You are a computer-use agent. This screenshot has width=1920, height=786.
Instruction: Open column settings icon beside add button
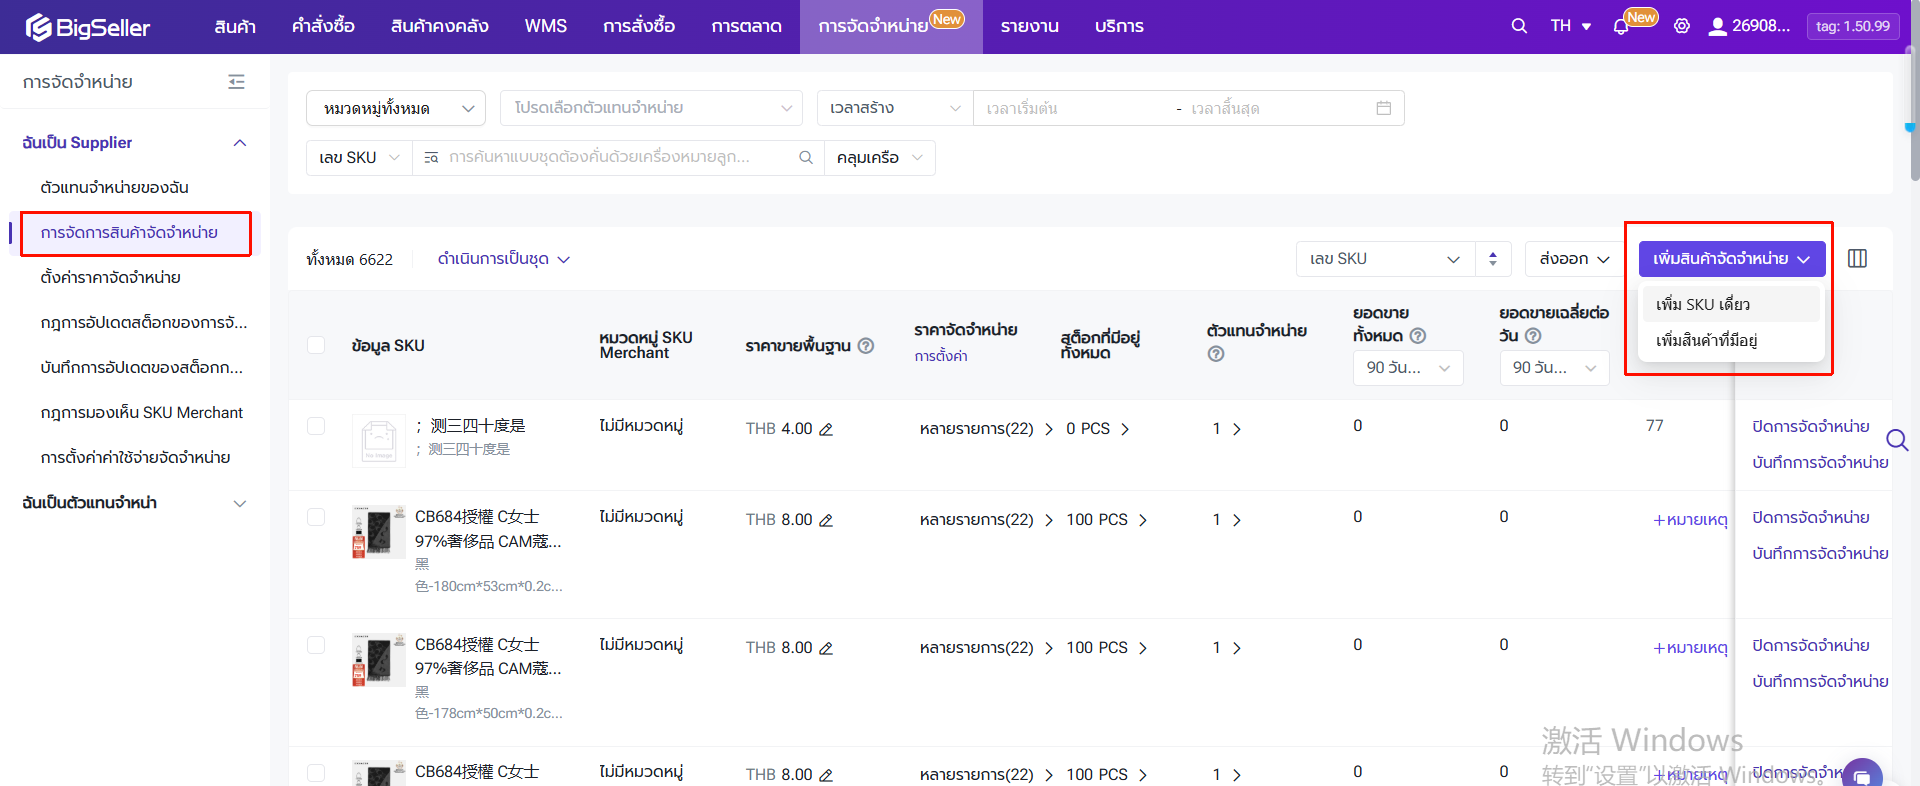(1857, 259)
